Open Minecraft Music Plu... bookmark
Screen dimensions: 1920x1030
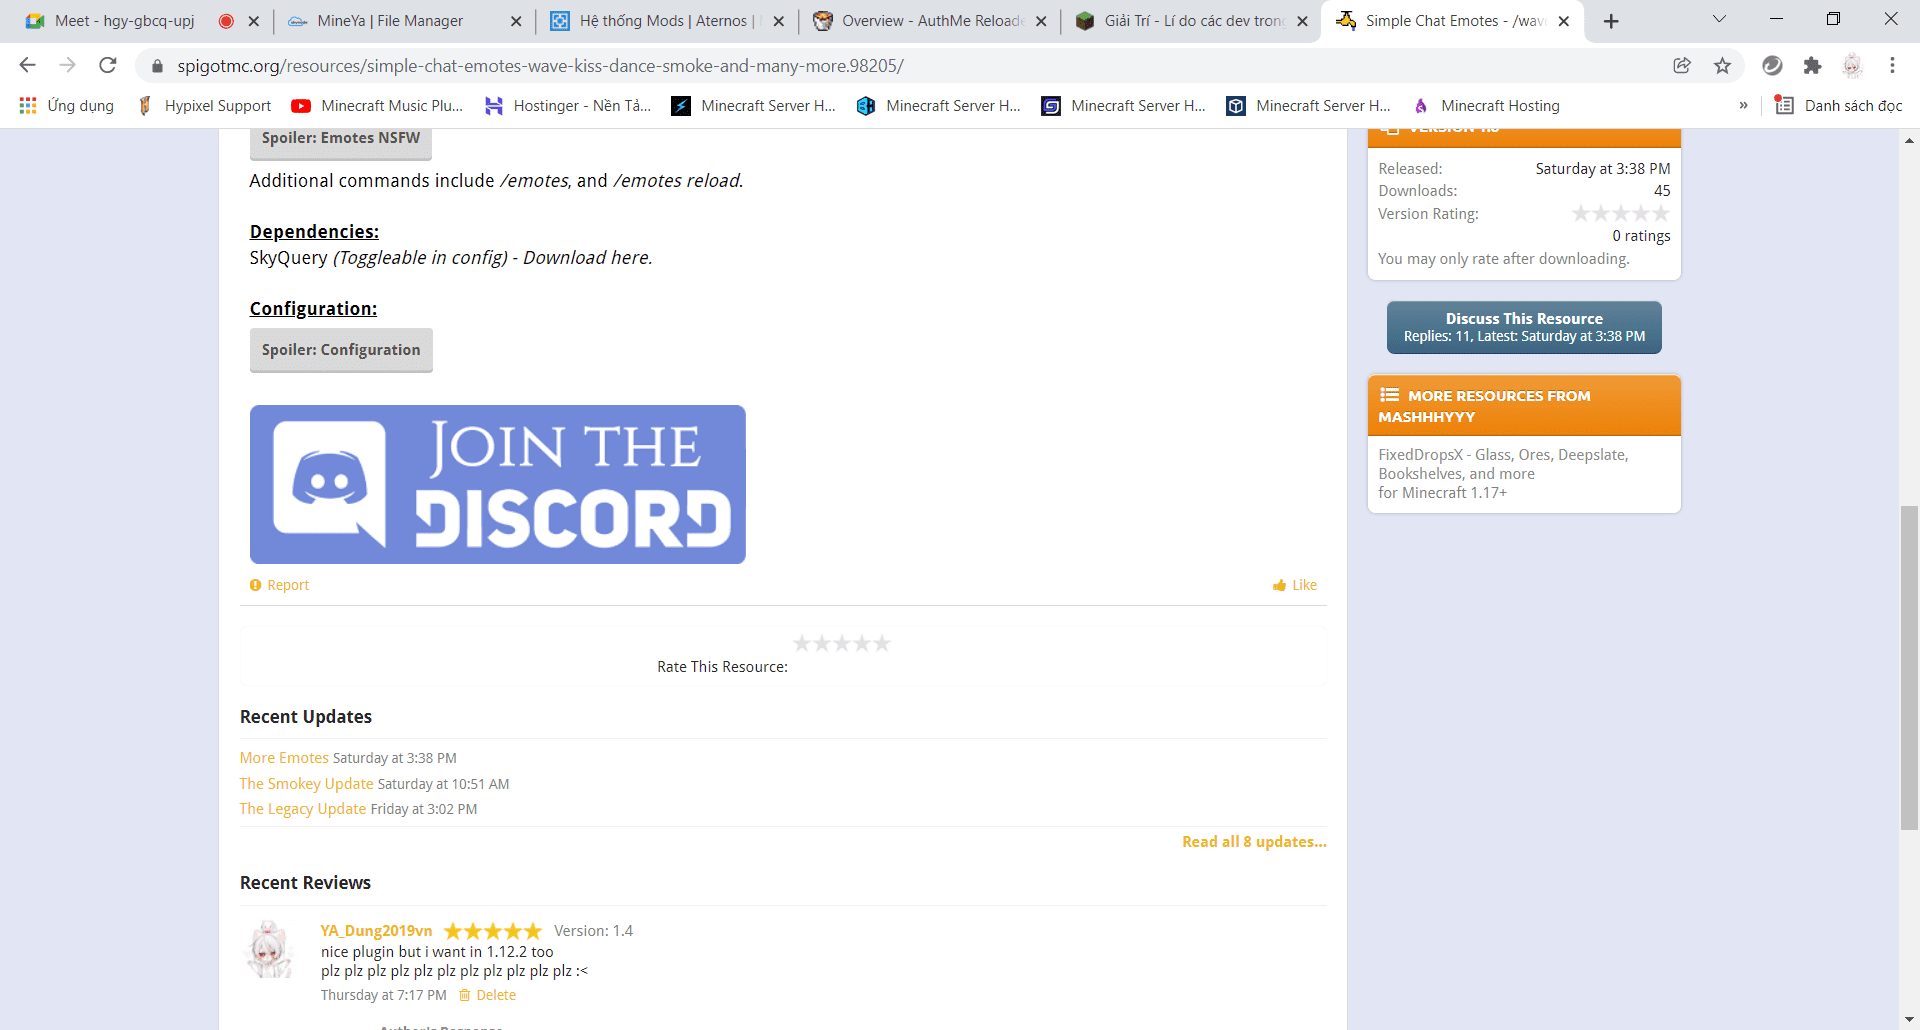click(377, 105)
